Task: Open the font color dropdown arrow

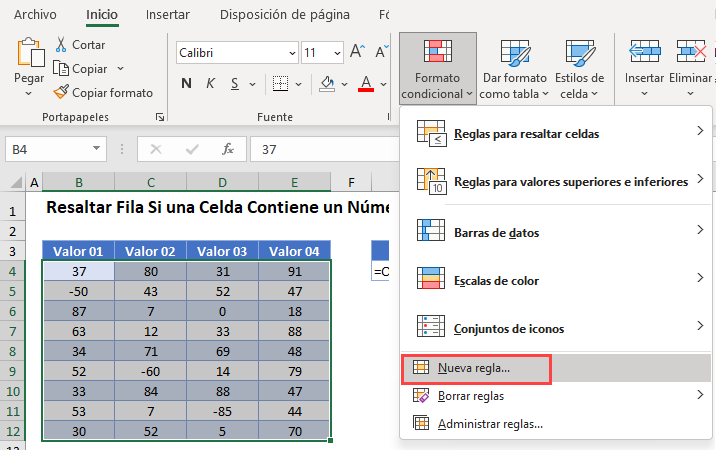Action: point(383,84)
